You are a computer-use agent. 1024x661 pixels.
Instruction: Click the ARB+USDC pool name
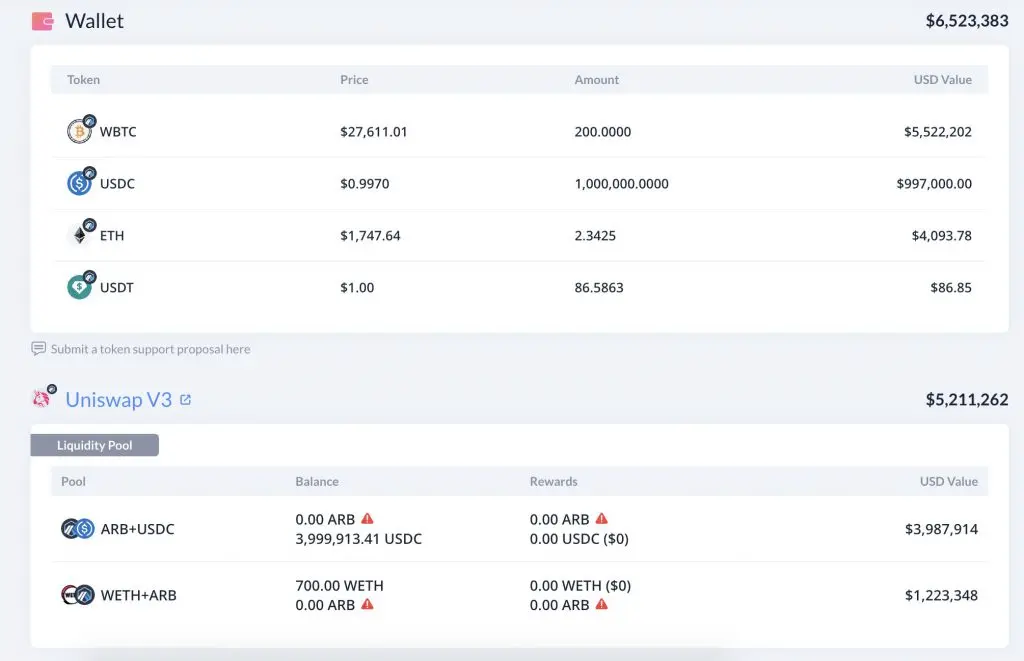coord(138,529)
